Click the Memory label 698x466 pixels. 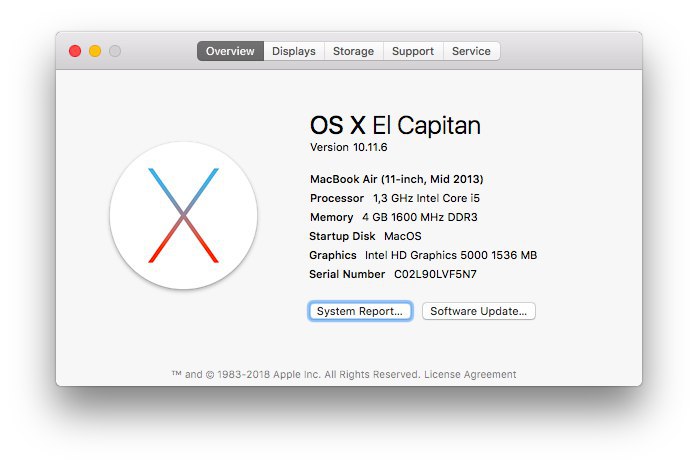(332, 217)
